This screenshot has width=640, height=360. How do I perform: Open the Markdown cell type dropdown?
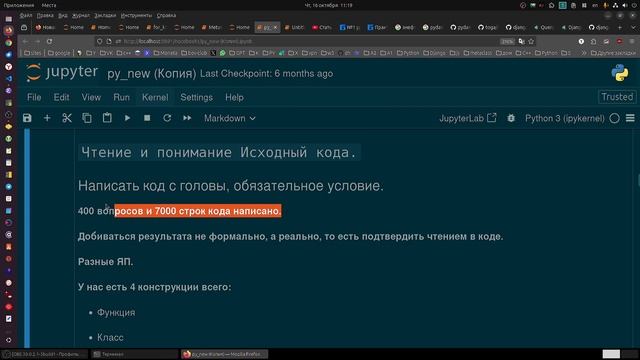(230, 118)
